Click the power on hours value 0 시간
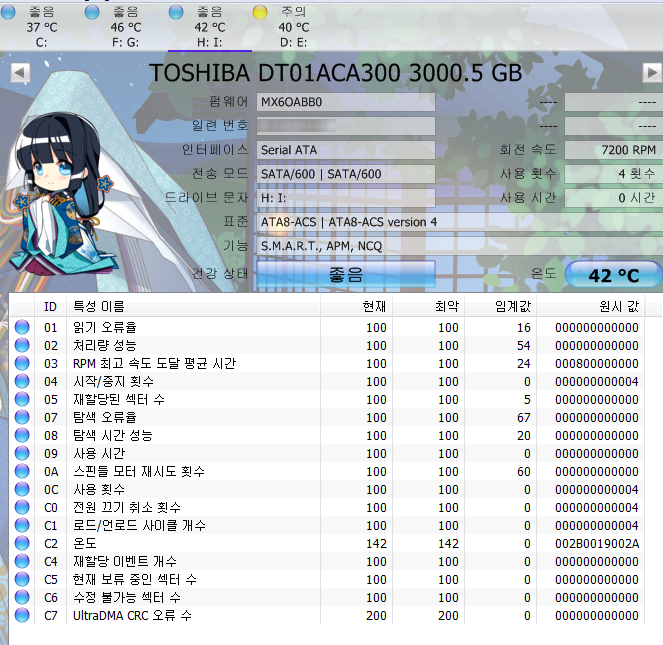The height and width of the screenshot is (645, 663). click(614, 198)
